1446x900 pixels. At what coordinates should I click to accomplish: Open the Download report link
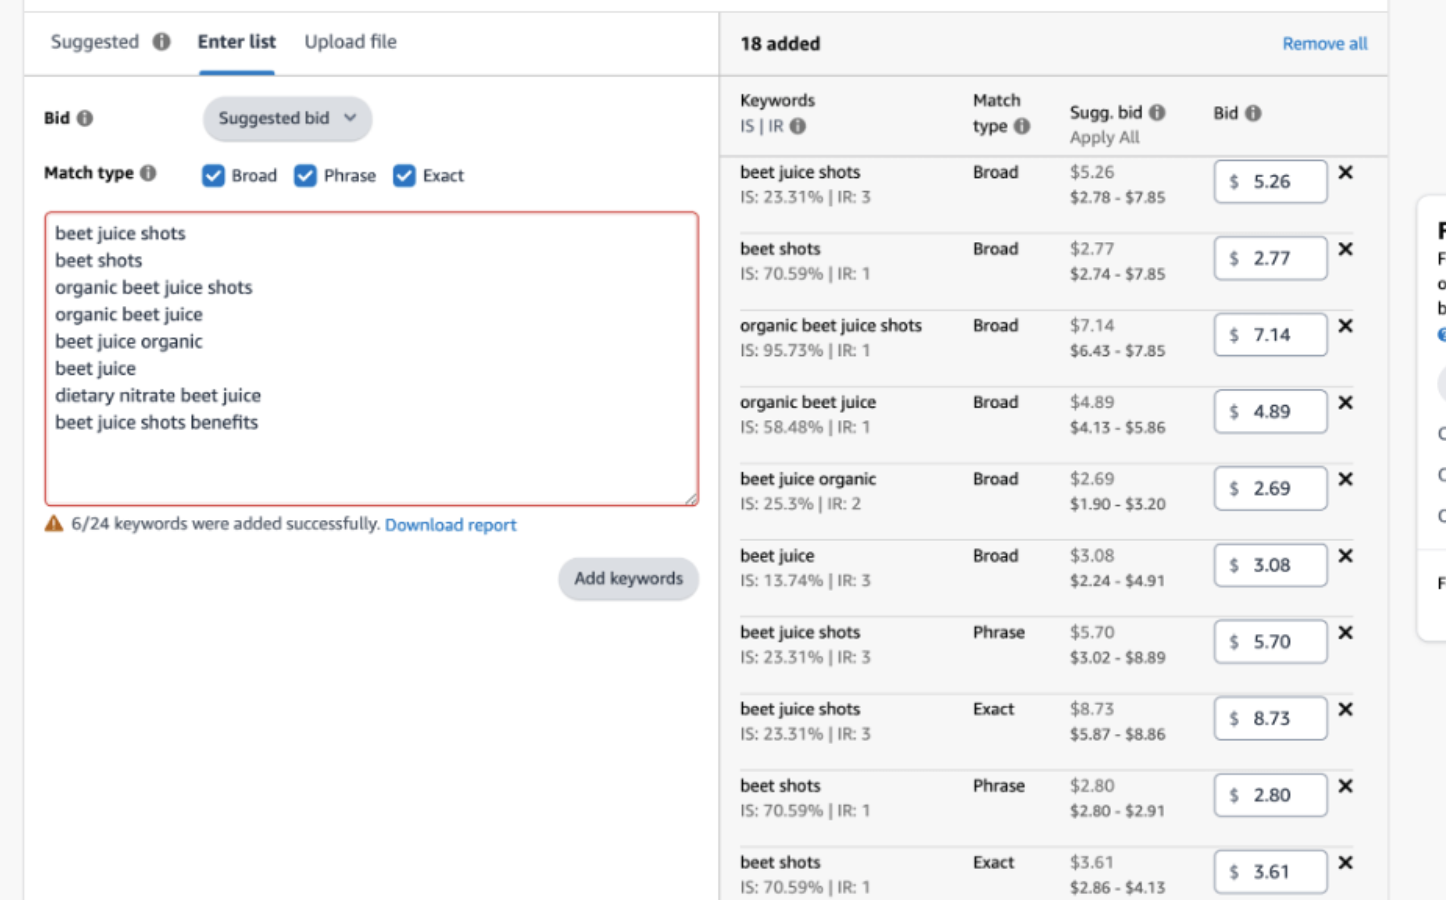[450, 525]
